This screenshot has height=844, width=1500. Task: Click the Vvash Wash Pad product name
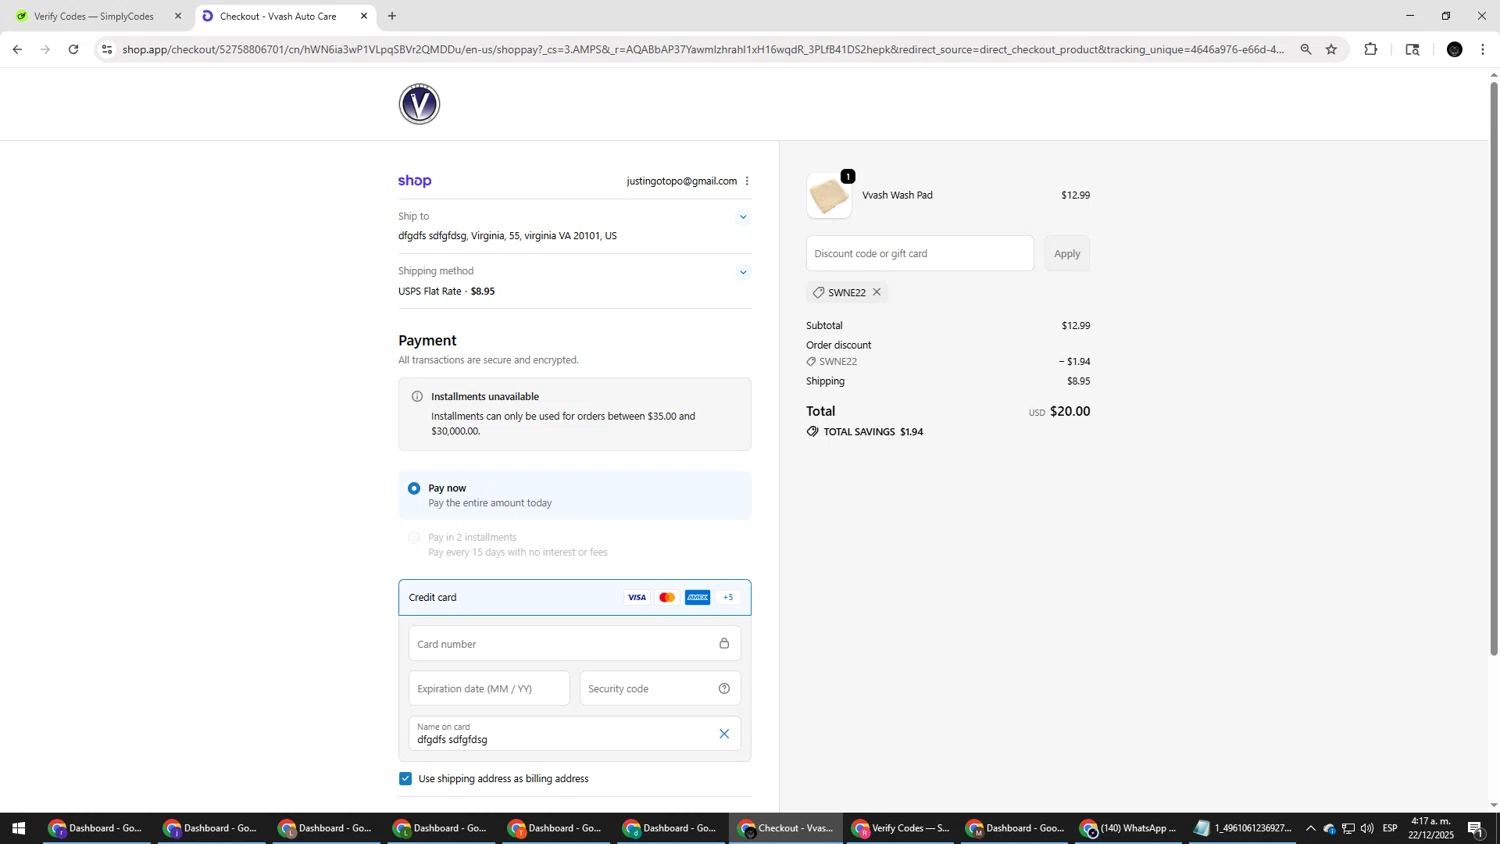point(897,196)
